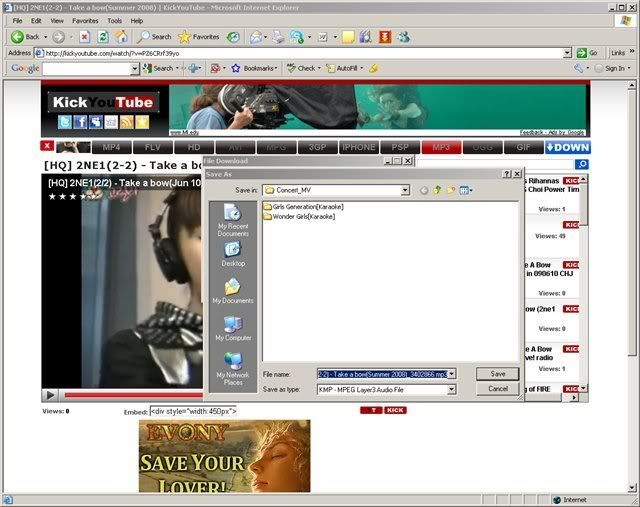Go to Home page icon
The width and height of the screenshot is (640, 507).
coord(121,37)
